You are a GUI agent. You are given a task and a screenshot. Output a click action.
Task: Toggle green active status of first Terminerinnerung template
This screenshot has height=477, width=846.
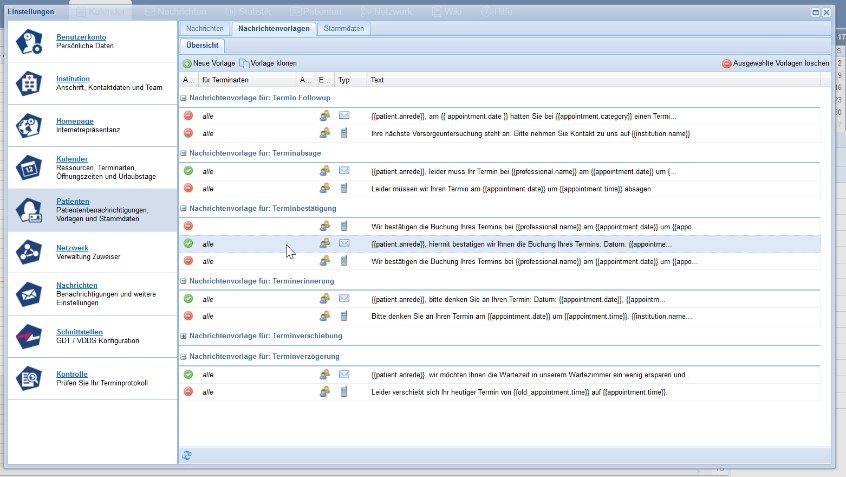coord(188,298)
